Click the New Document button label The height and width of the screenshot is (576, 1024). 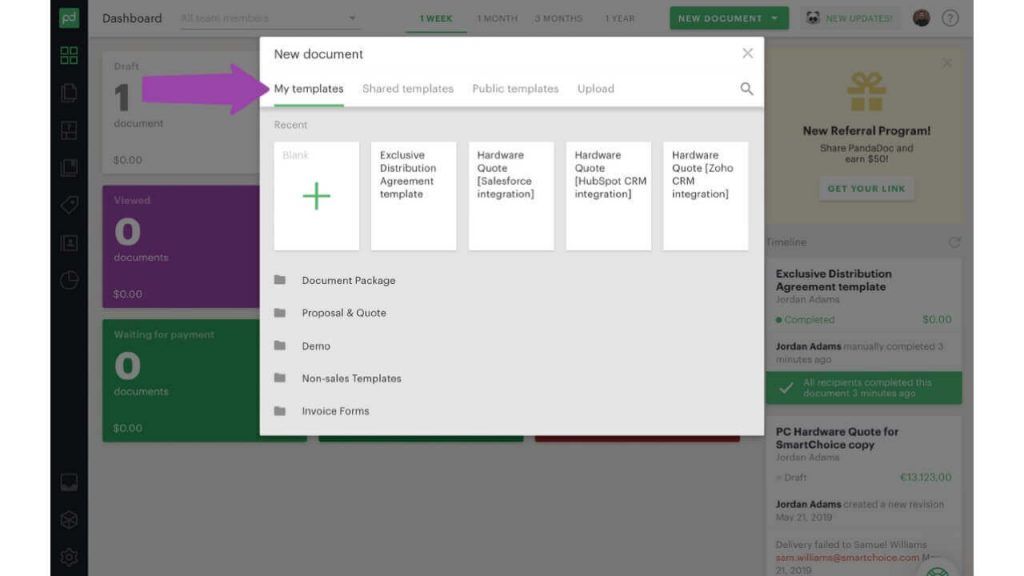pos(720,18)
